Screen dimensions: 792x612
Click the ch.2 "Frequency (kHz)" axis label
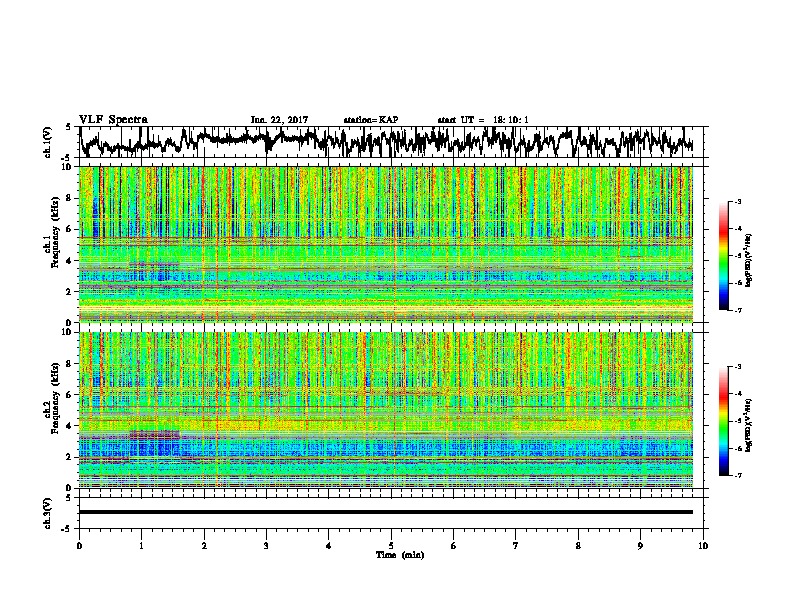(x=56, y=400)
